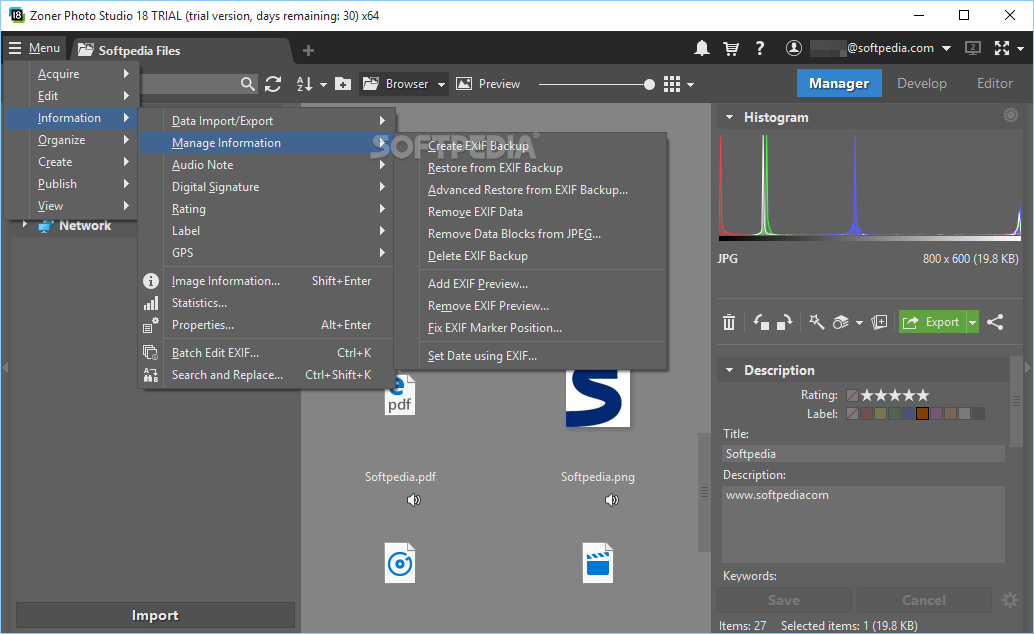Click the thumbnail size slider handle
The width and height of the screenshot is (1034, 634).
[650, 84]
